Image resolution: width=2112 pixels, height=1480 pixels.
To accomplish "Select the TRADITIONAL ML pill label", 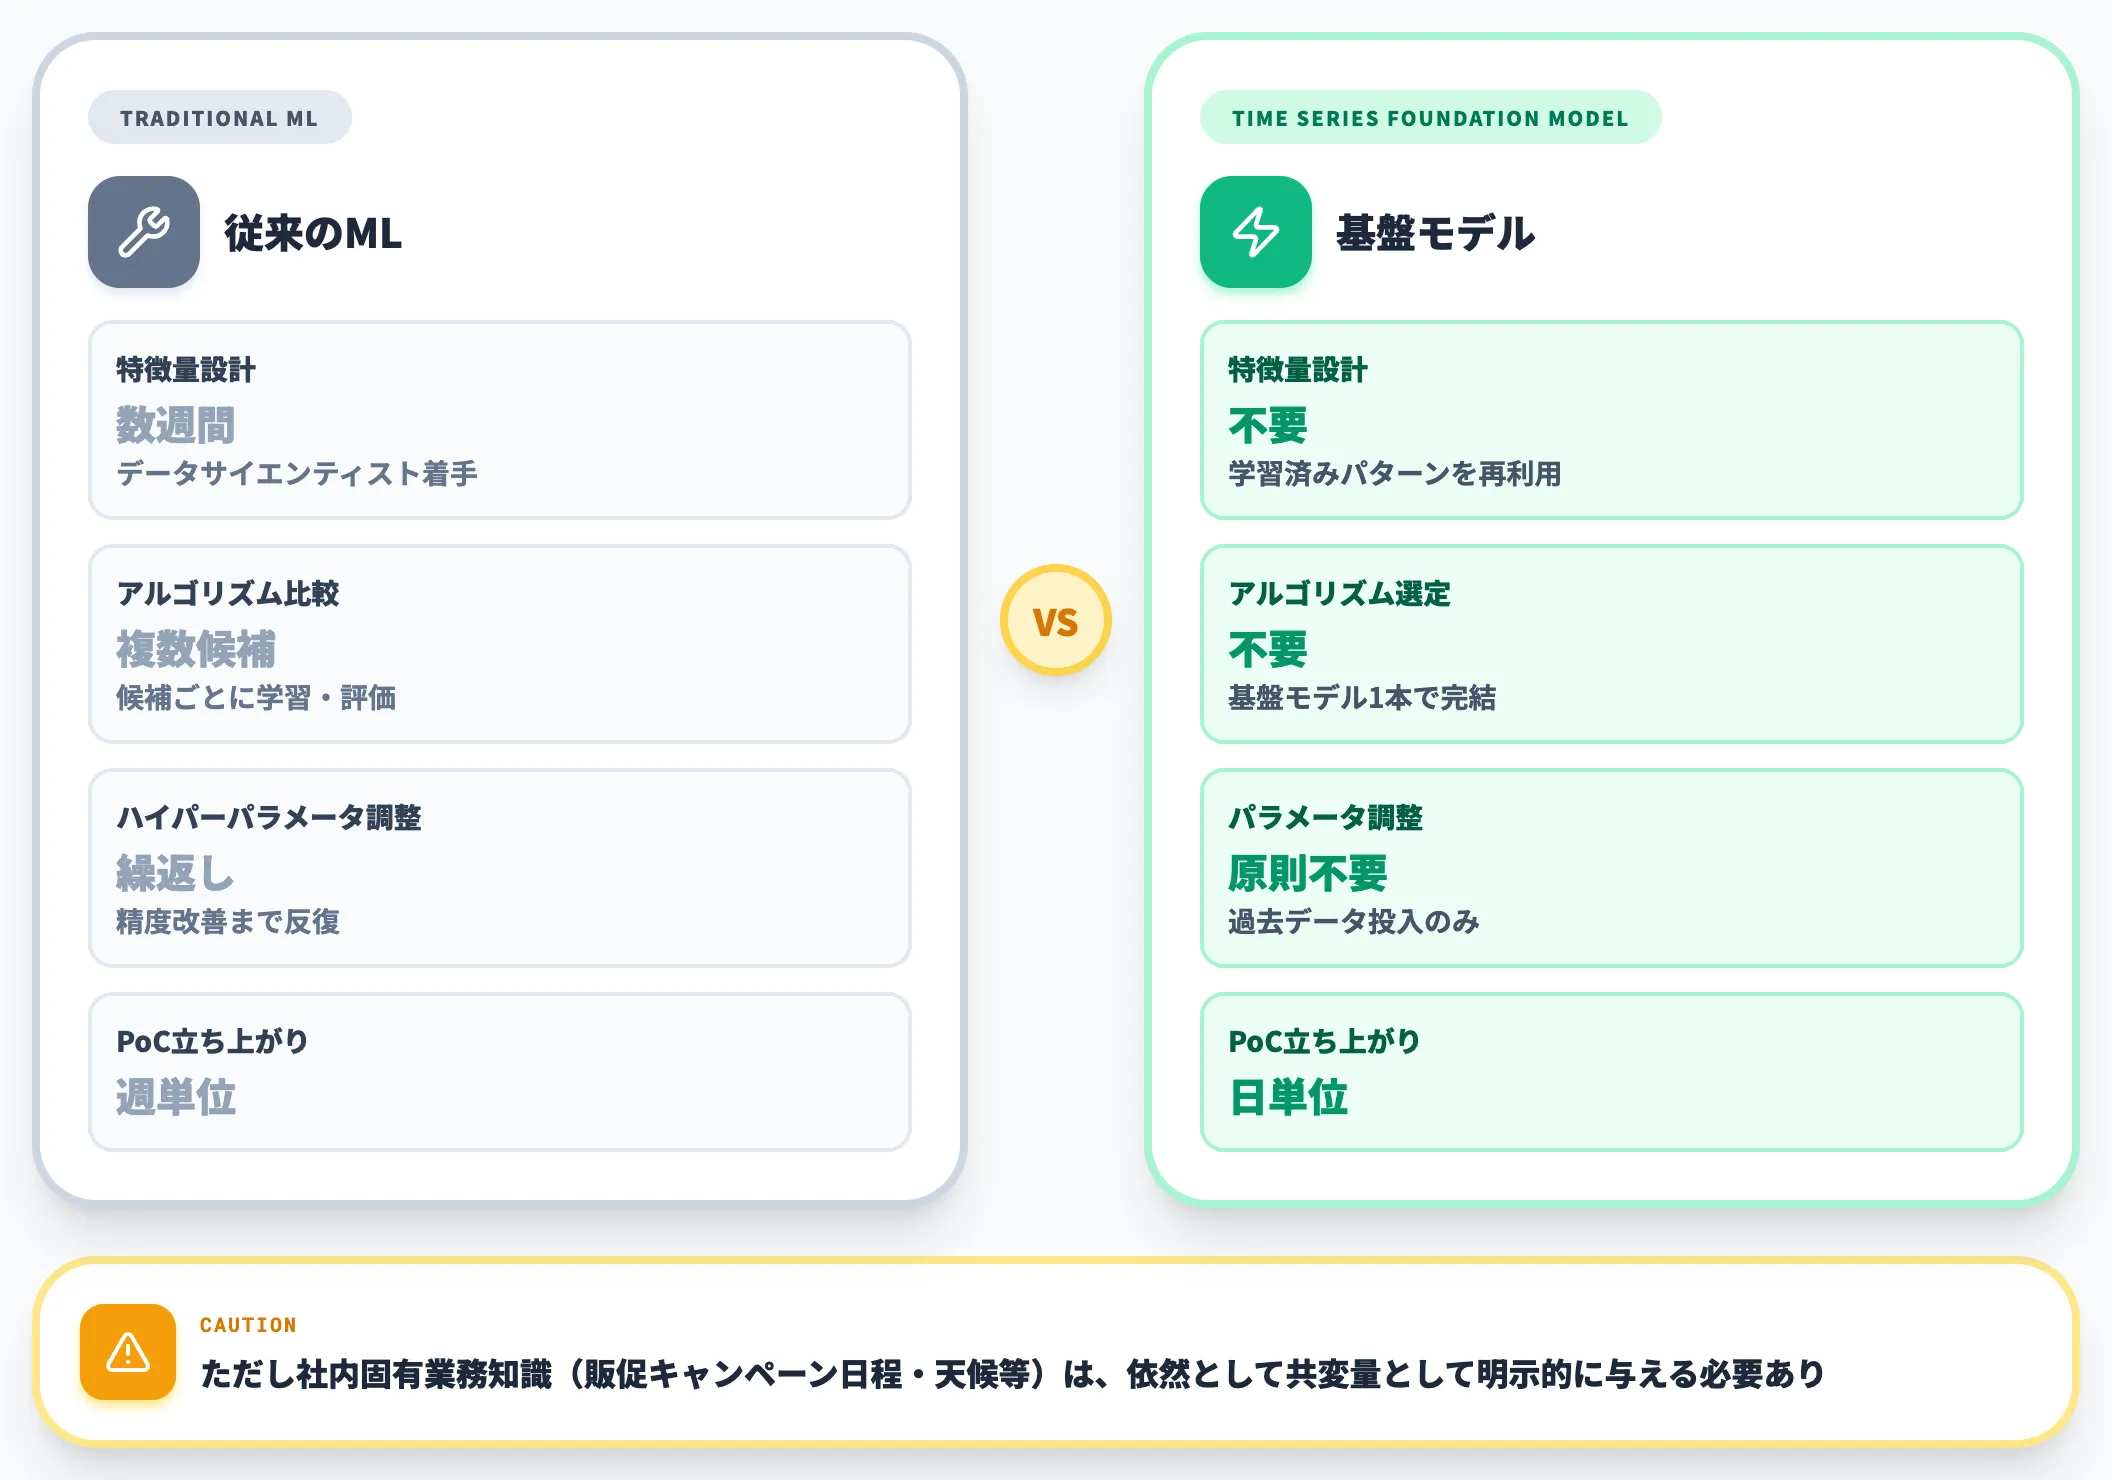I will pos(219,118).
